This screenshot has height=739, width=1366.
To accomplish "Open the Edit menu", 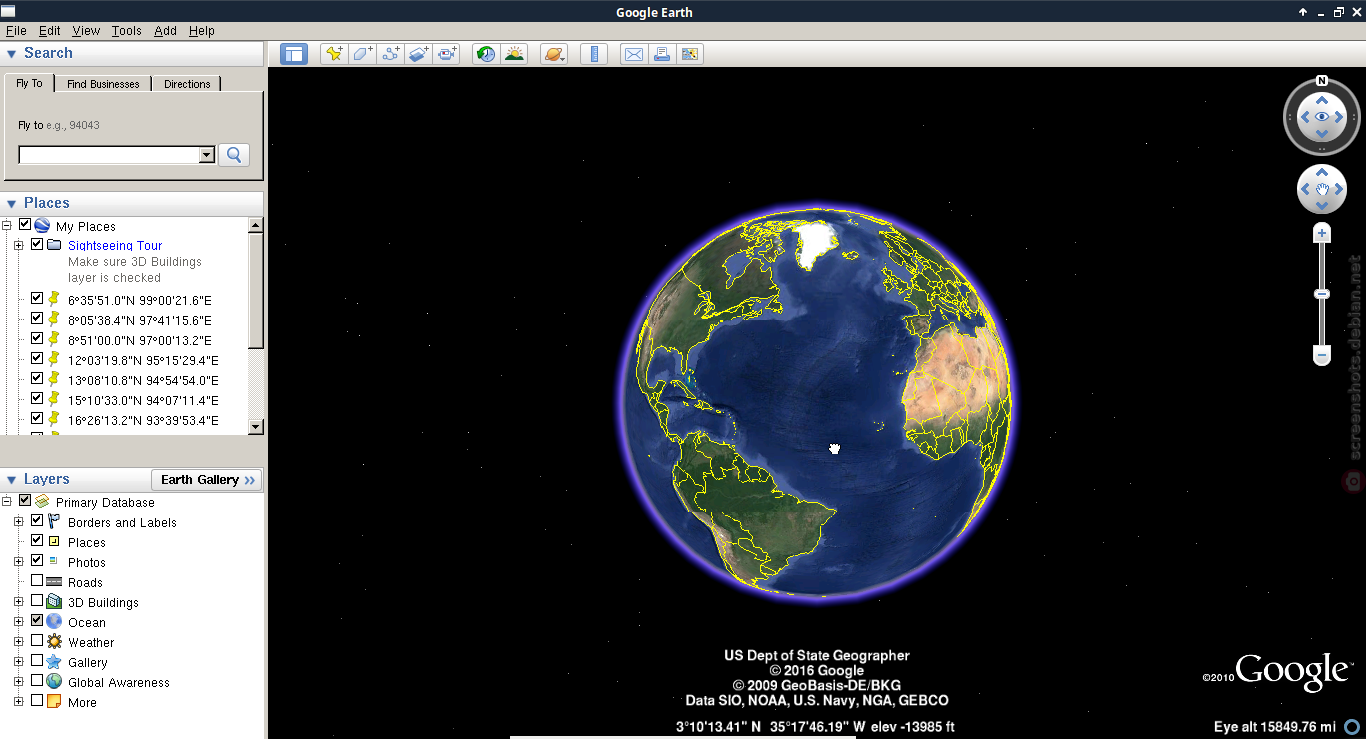I will [x=50, y=31].
